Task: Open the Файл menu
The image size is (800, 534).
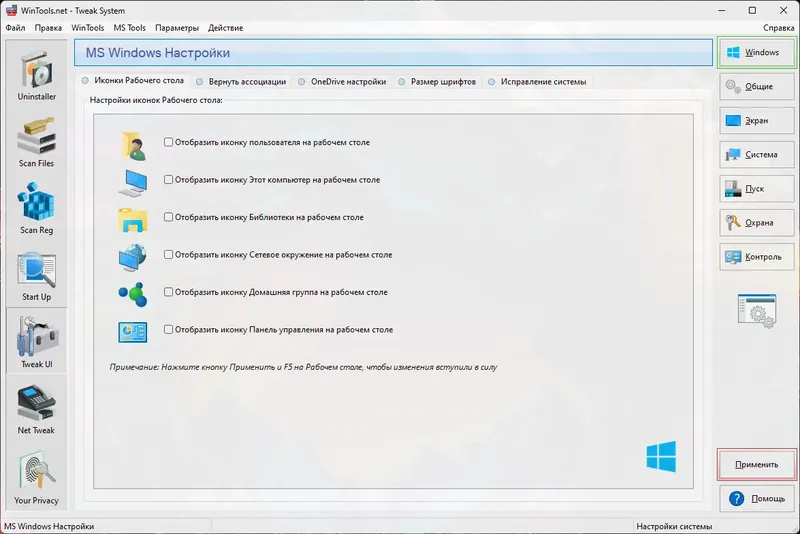Action: pos(15,28)
